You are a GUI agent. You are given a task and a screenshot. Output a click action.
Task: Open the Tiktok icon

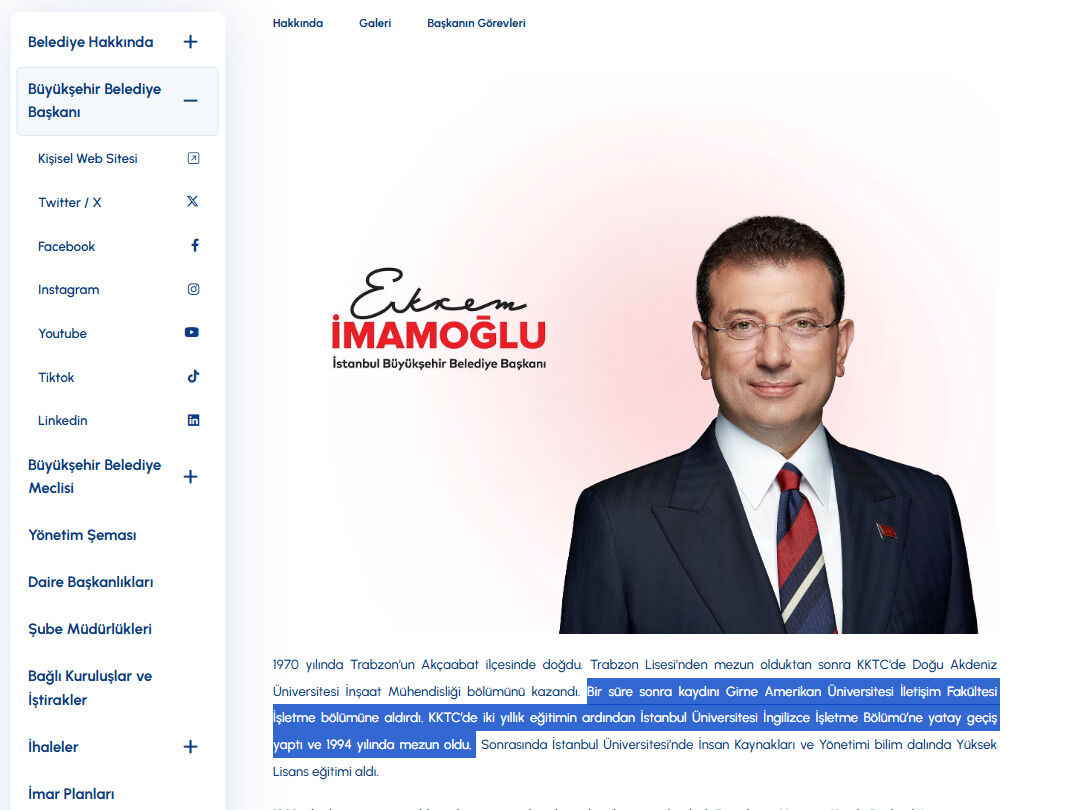coord(192,377)
